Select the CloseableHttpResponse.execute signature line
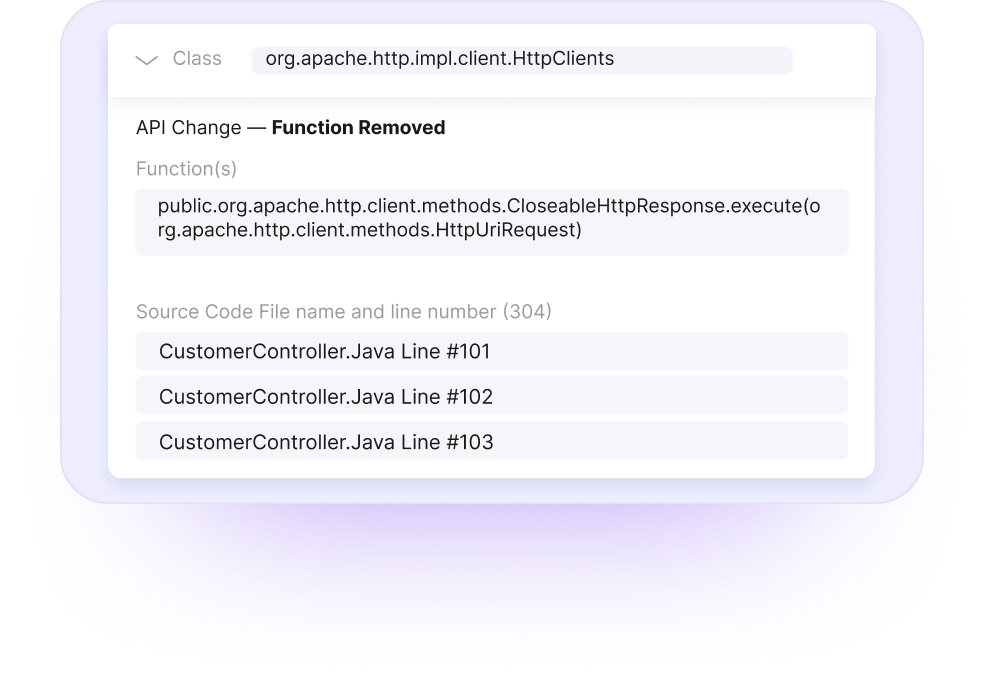 pos(488,208)
